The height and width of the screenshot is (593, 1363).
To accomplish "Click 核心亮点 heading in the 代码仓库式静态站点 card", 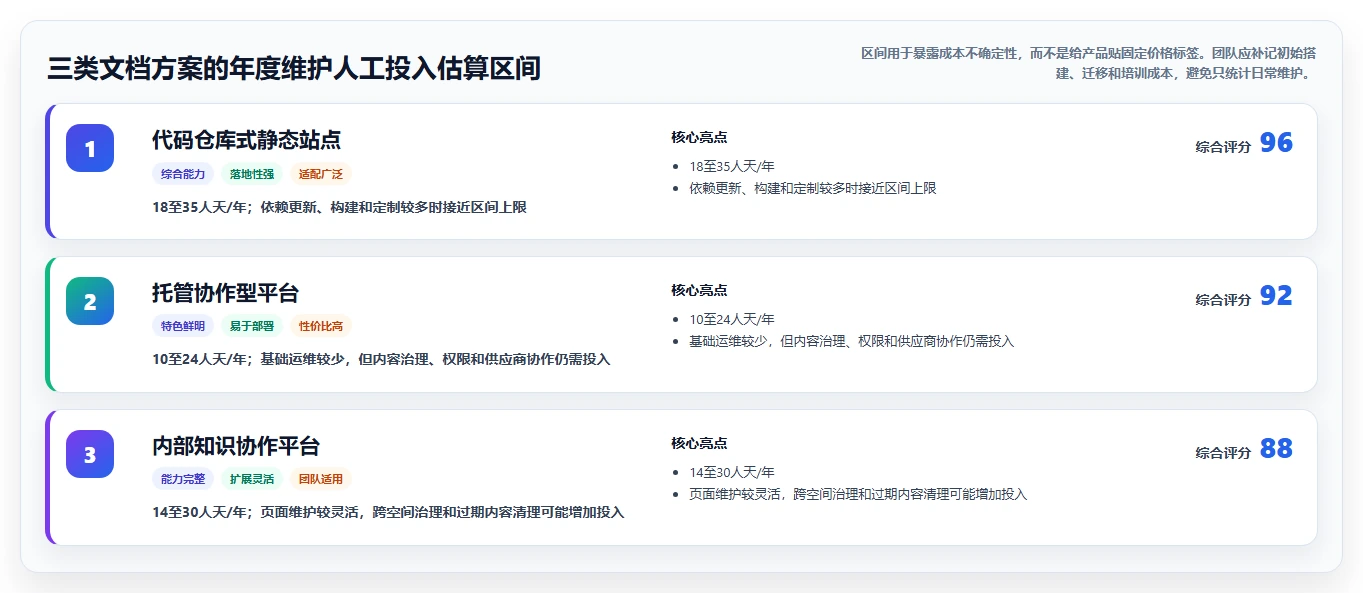I will click(x=699, y=137).
